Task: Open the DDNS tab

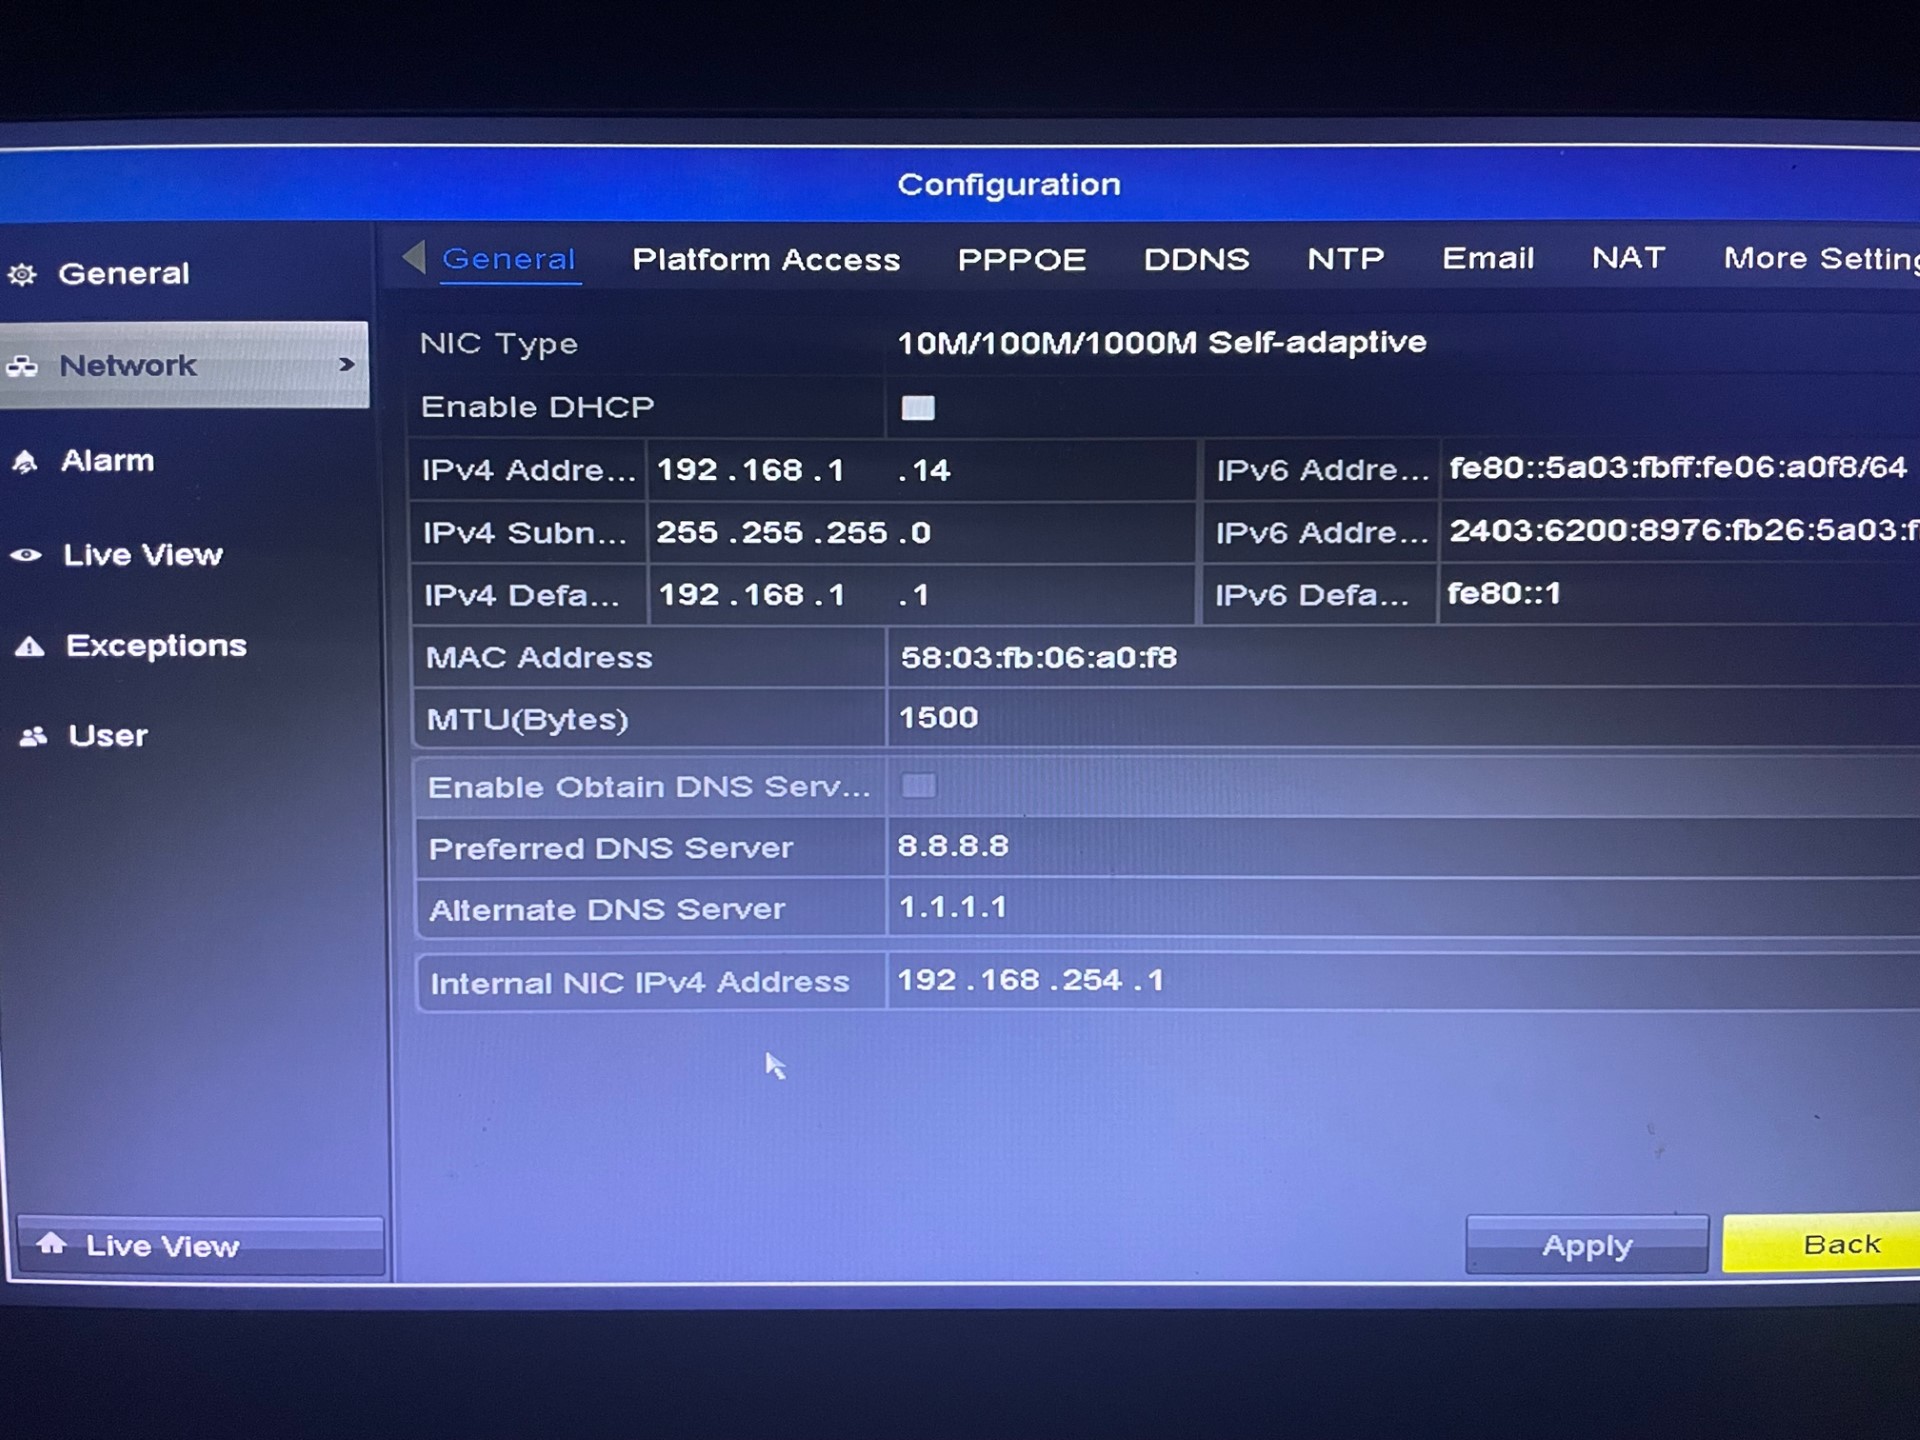Action: 1196,260
